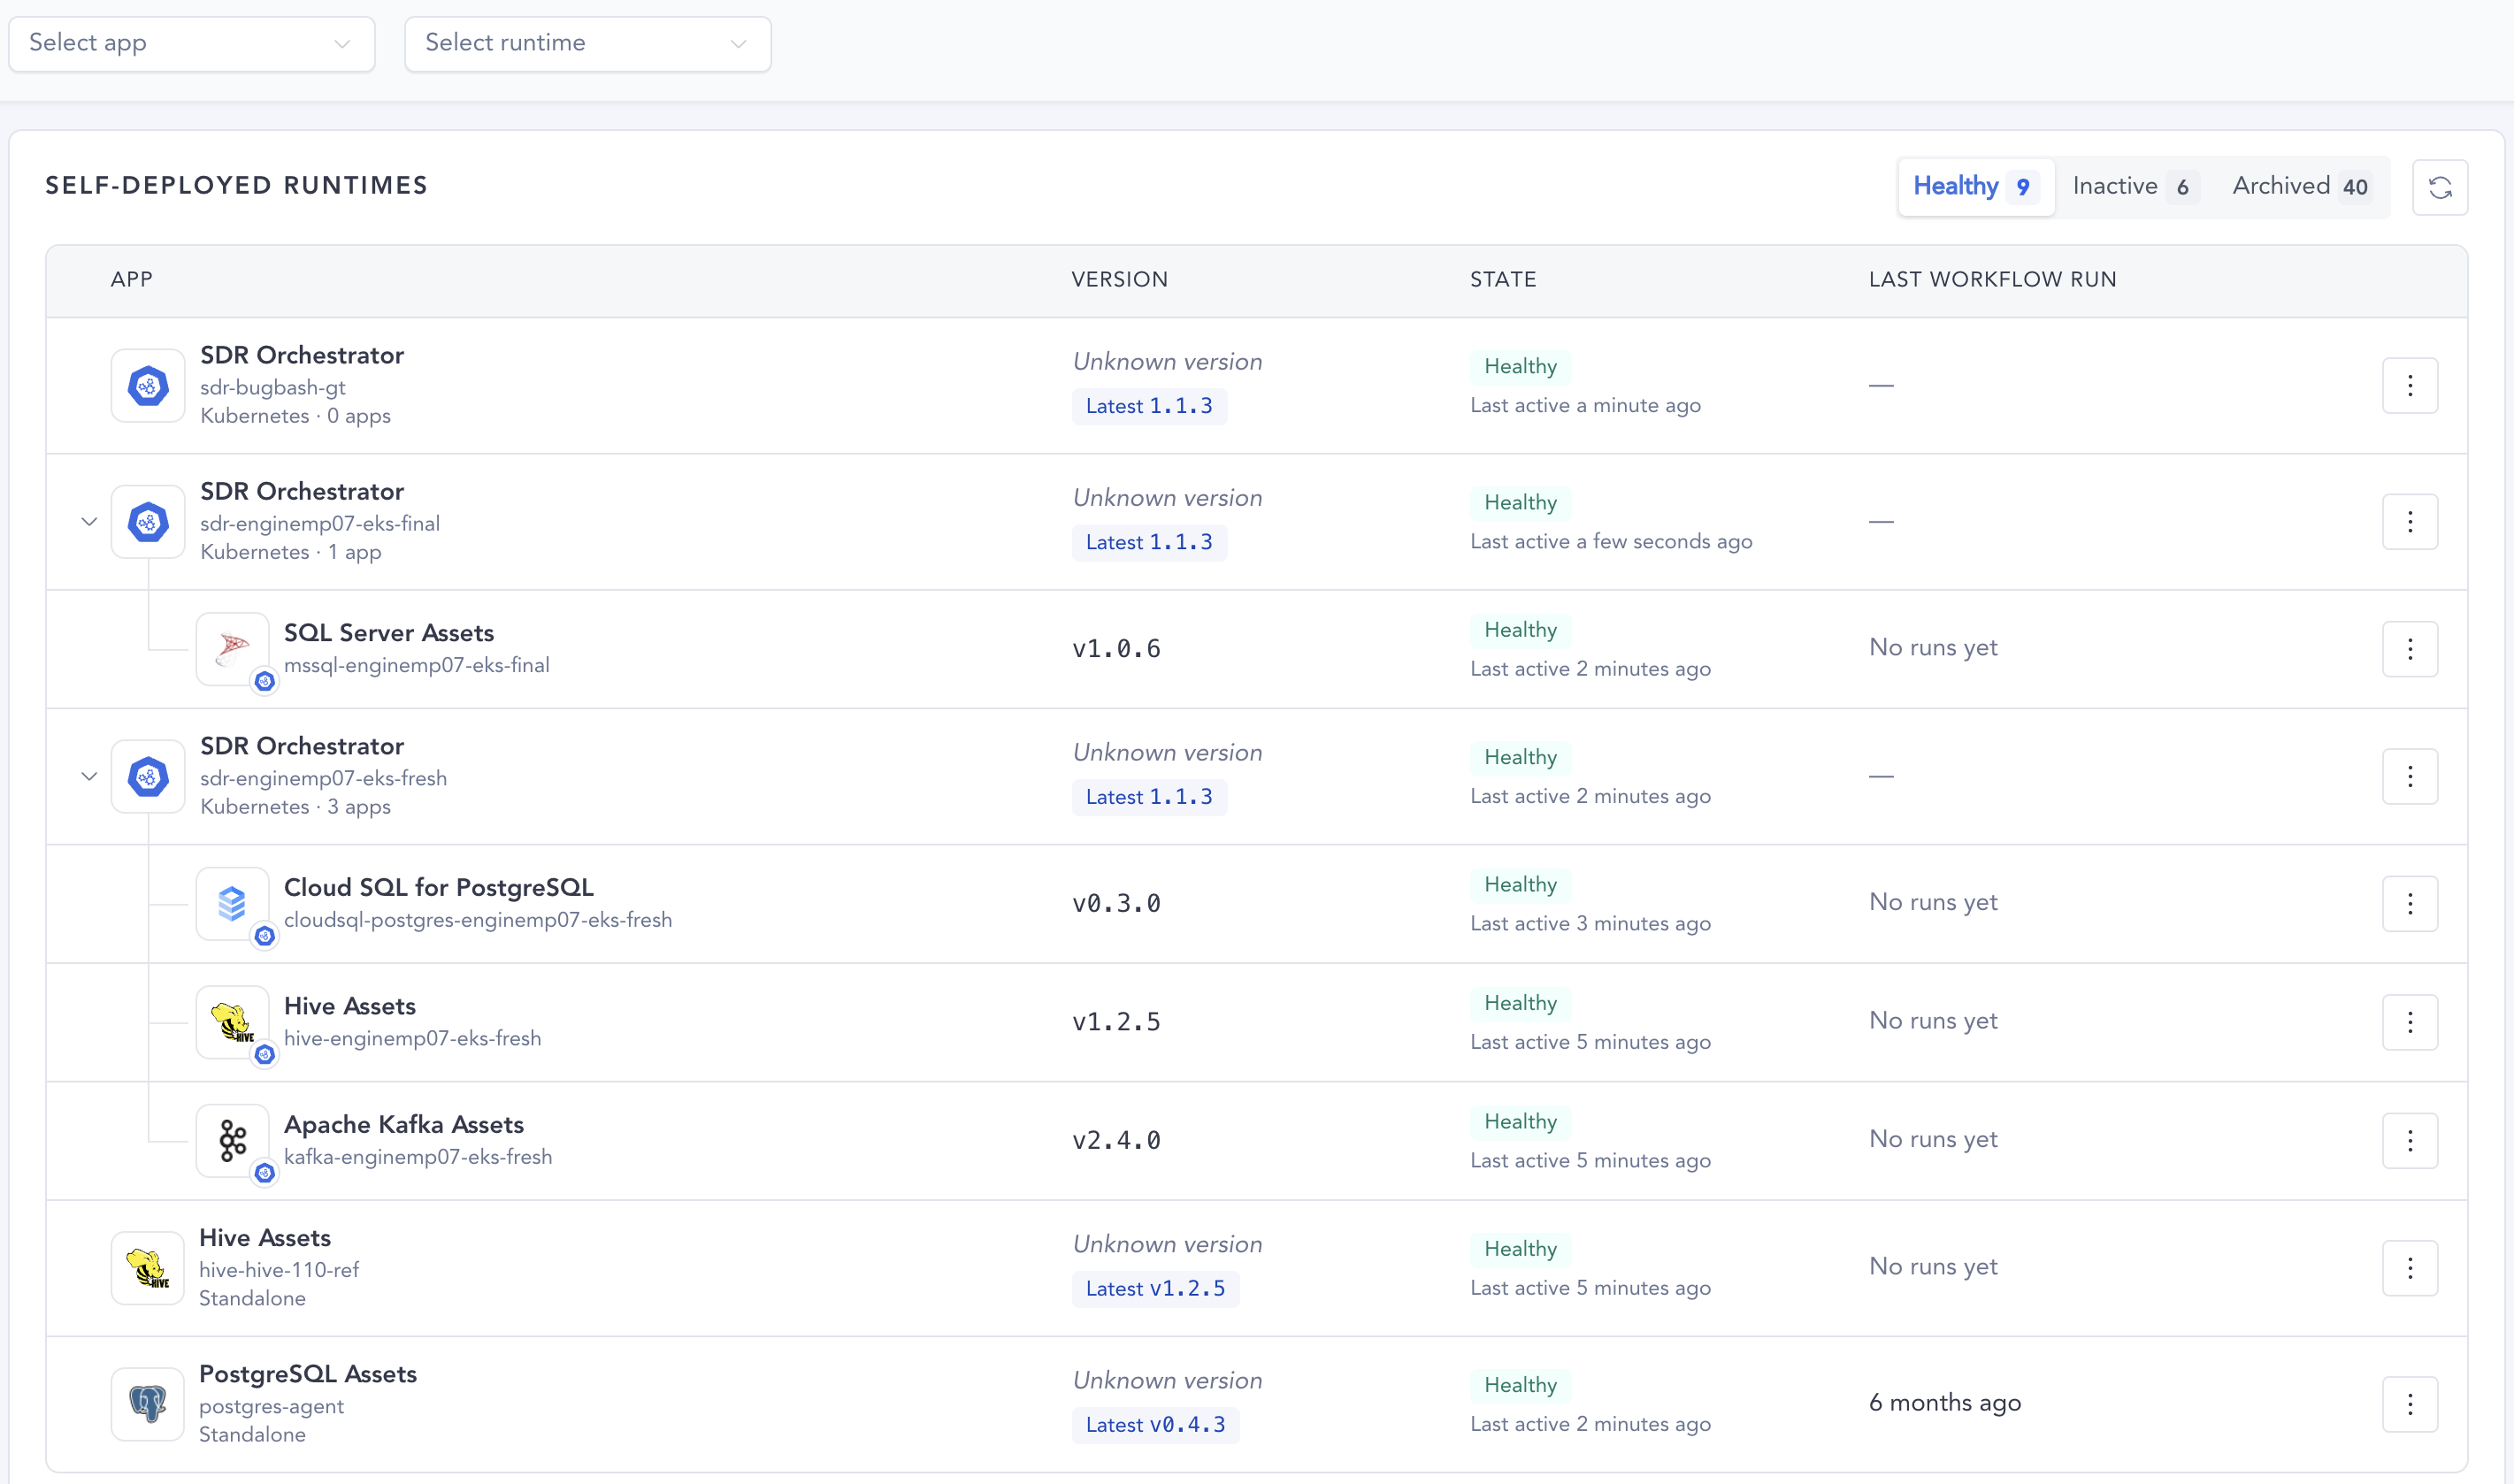Click Healthy status badge of postgres-agent
2514x1484 pixels.
click(1520, 1385)
